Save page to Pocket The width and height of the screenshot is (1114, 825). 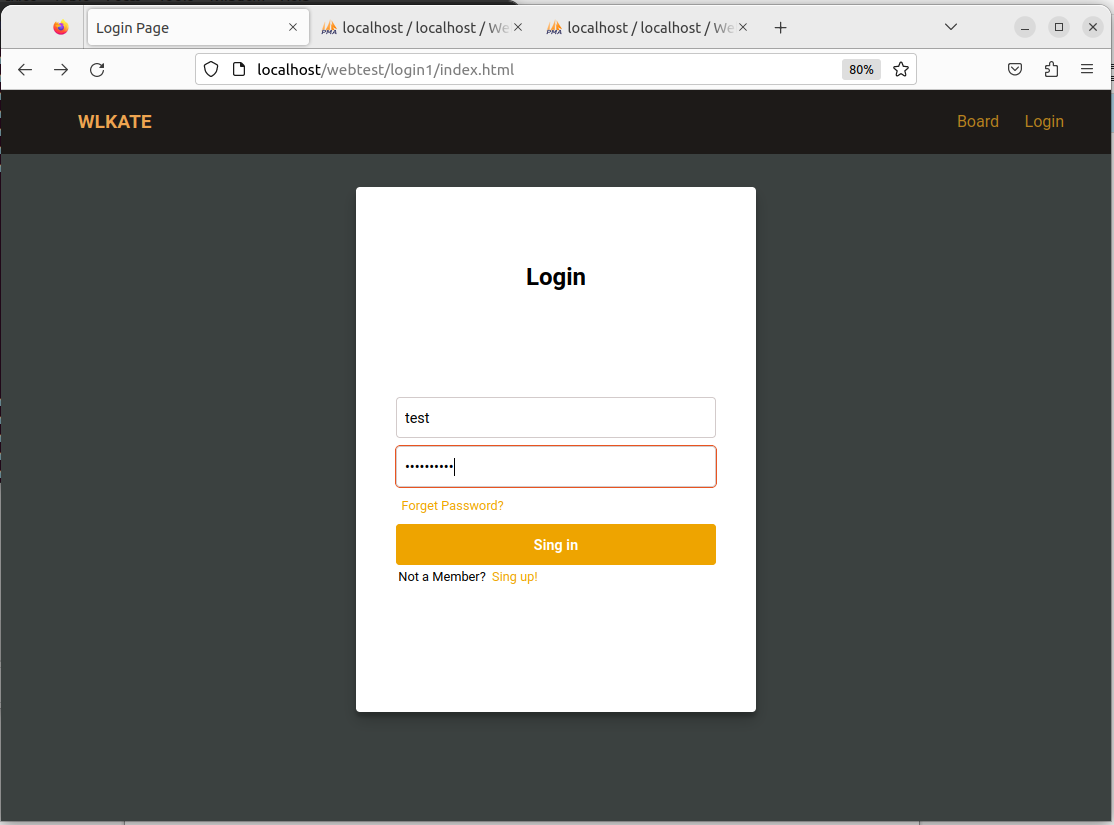point(1015,70)
